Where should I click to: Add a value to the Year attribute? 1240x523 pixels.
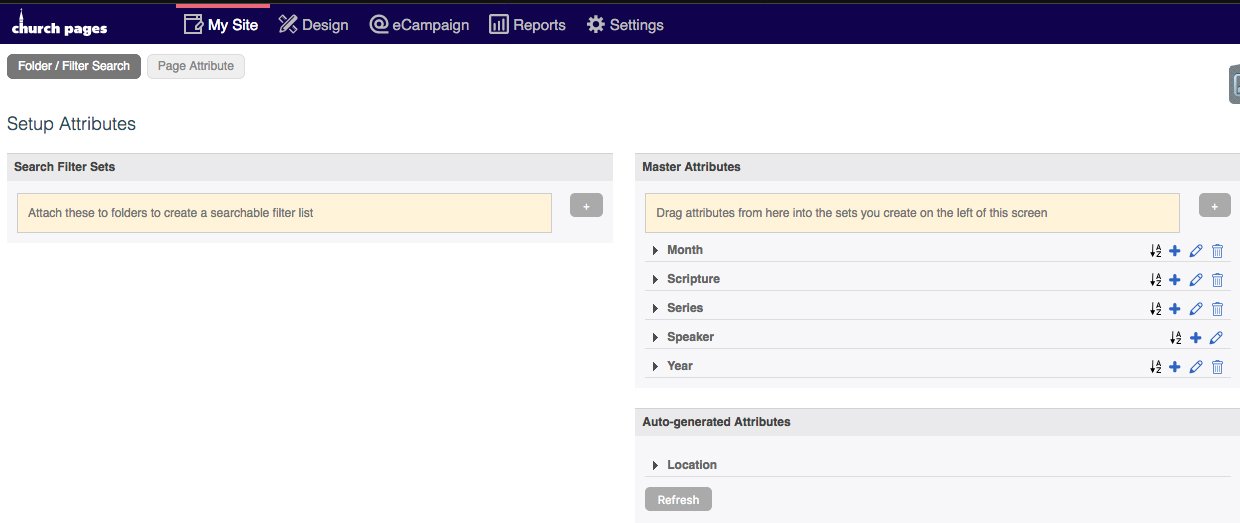pyautogui.click(x=1175, y=367)
